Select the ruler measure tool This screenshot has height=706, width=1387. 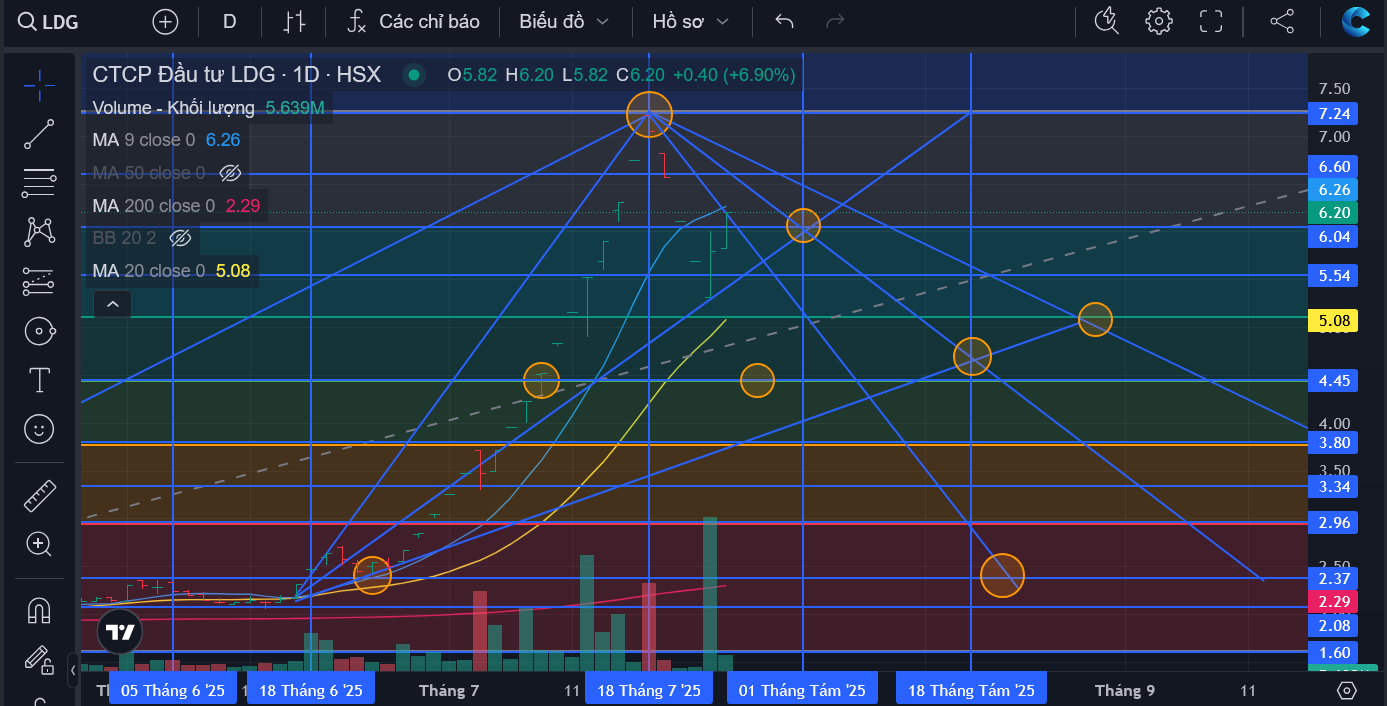[39, 495]
